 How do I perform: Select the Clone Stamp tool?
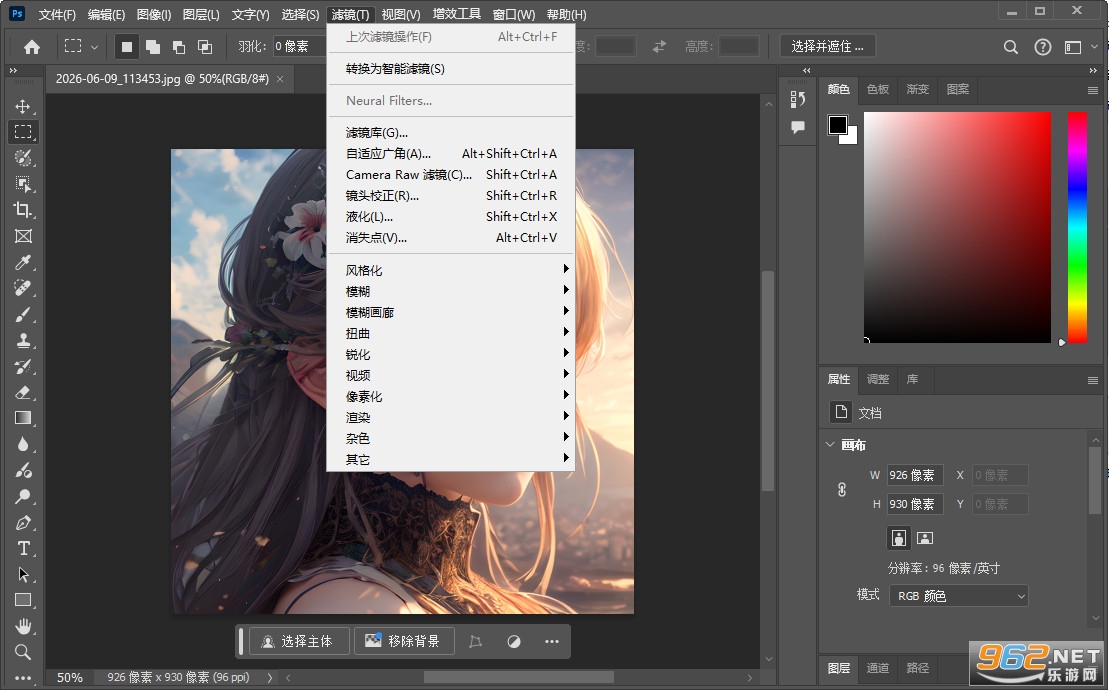click(x=23, y=341)
